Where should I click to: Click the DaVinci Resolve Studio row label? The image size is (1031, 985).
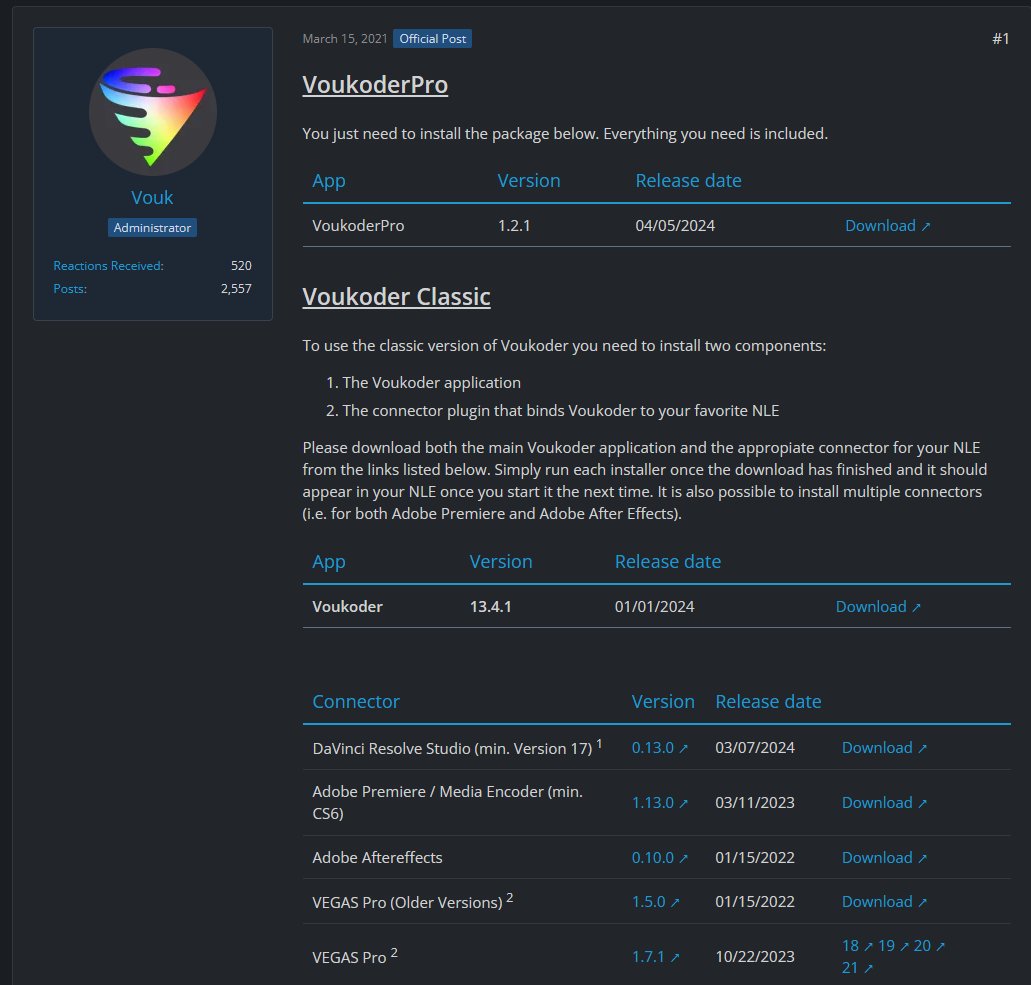click(x=457, y=748)
